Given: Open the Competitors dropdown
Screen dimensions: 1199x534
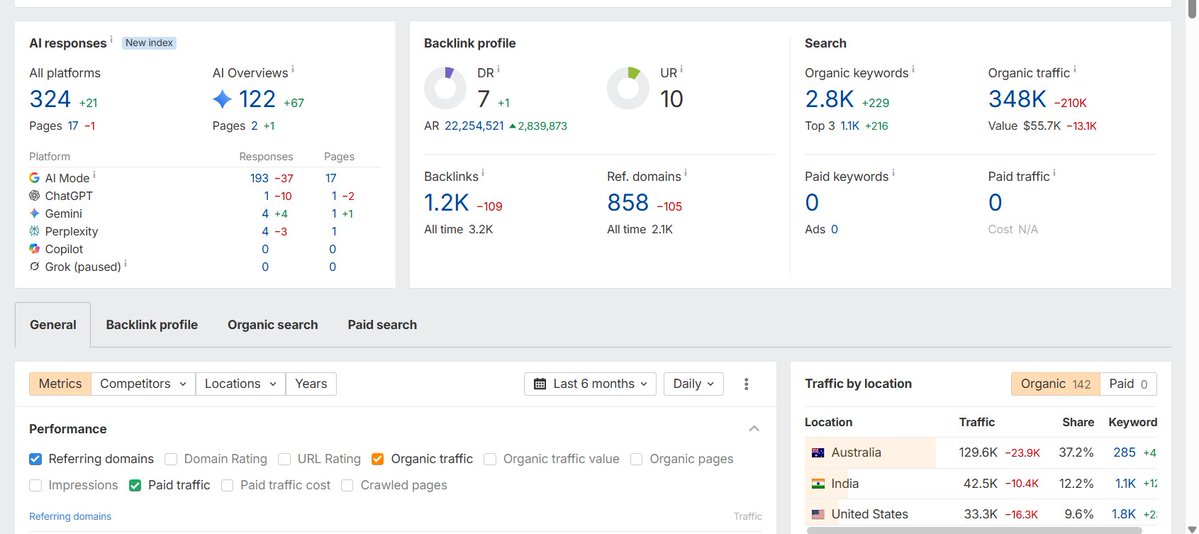Looking at the screenshot, I should (143, 384).
